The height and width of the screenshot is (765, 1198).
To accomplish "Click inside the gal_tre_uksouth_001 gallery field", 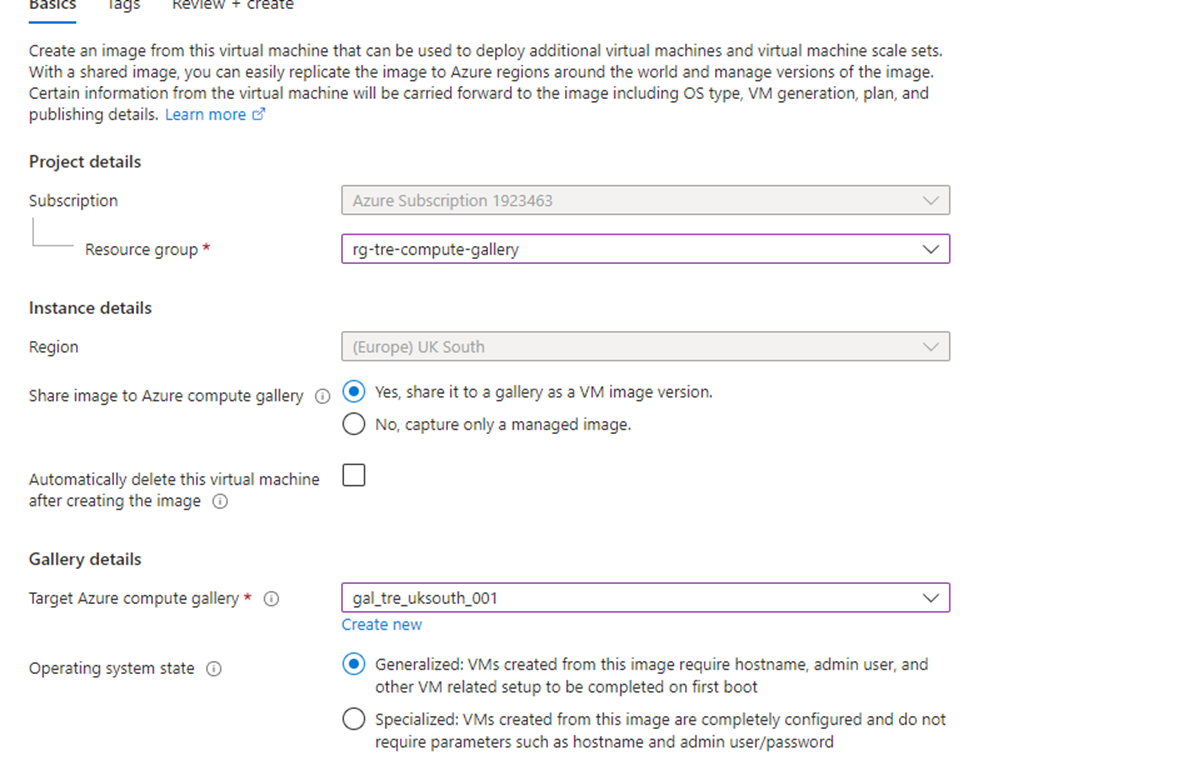I will point(600,597).
